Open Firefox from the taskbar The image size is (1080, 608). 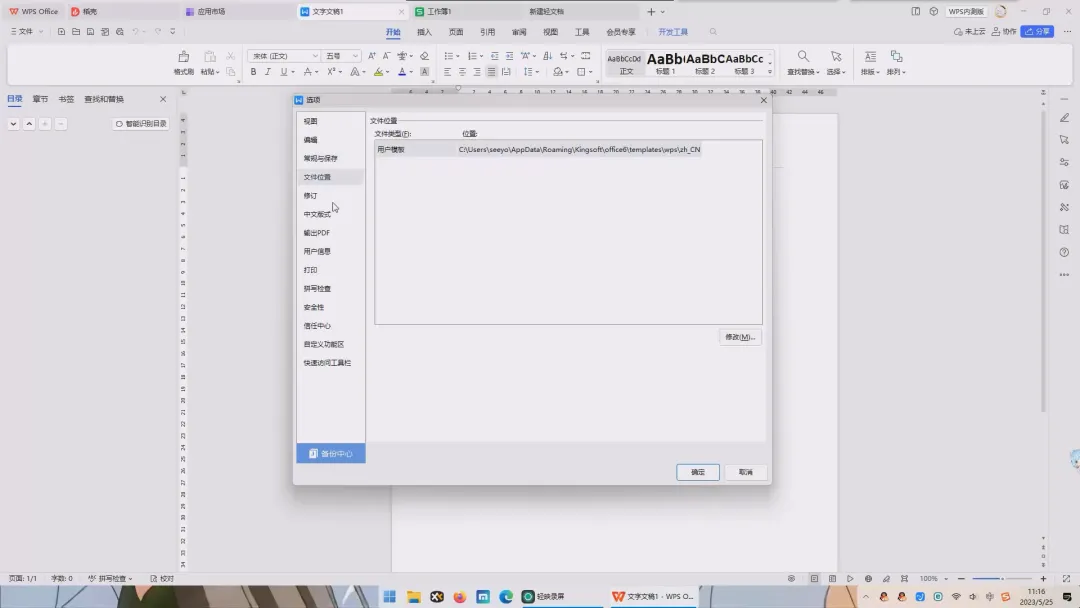[x=459, y=596]
